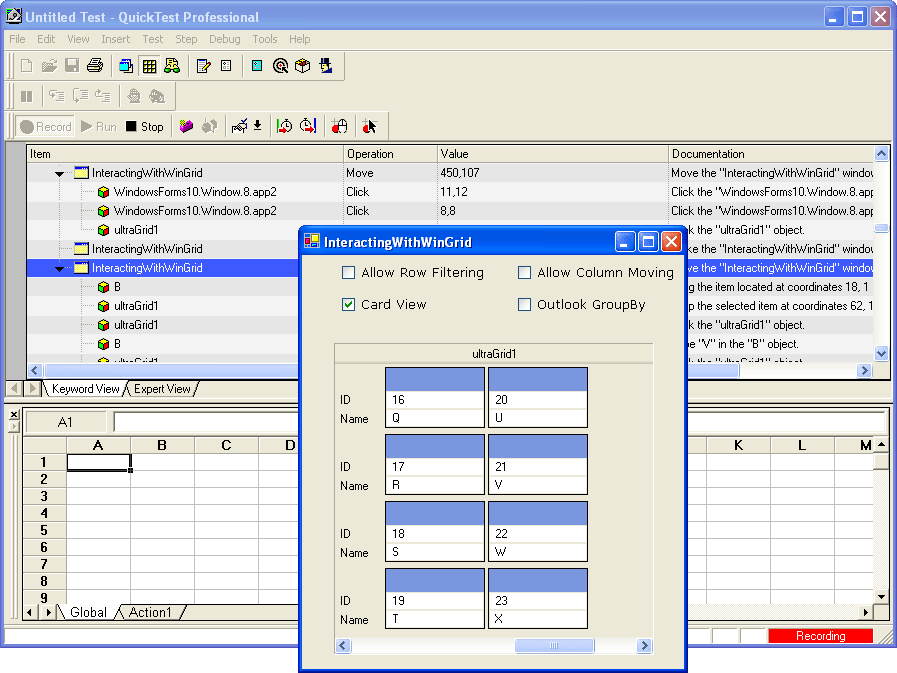
Task: Enable the Allow Column Moving checkbox
Action: tap(524, 272)
